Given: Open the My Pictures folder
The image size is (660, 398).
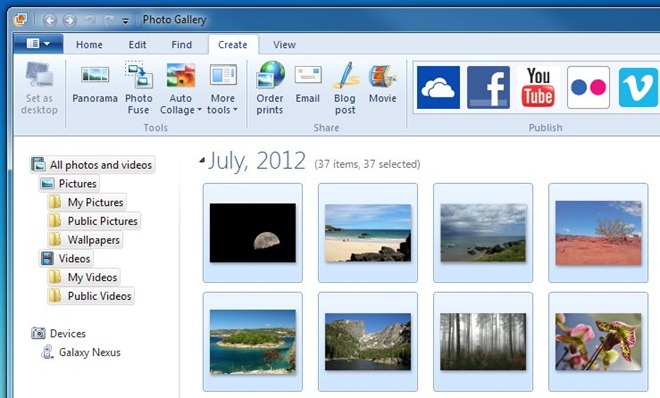Looking at the screenshot, I should 87,202.
